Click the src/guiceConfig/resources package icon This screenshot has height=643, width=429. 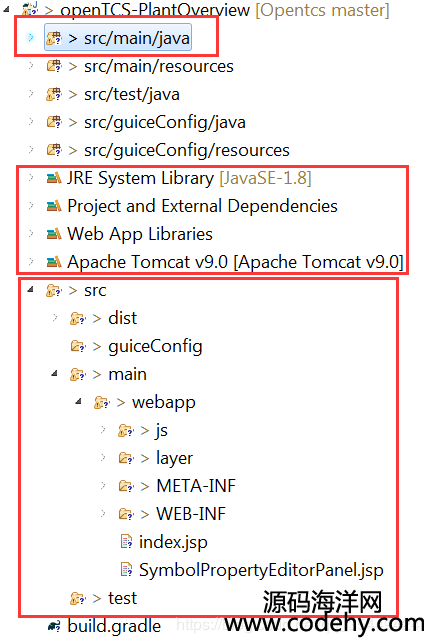(x=54, y=150)
